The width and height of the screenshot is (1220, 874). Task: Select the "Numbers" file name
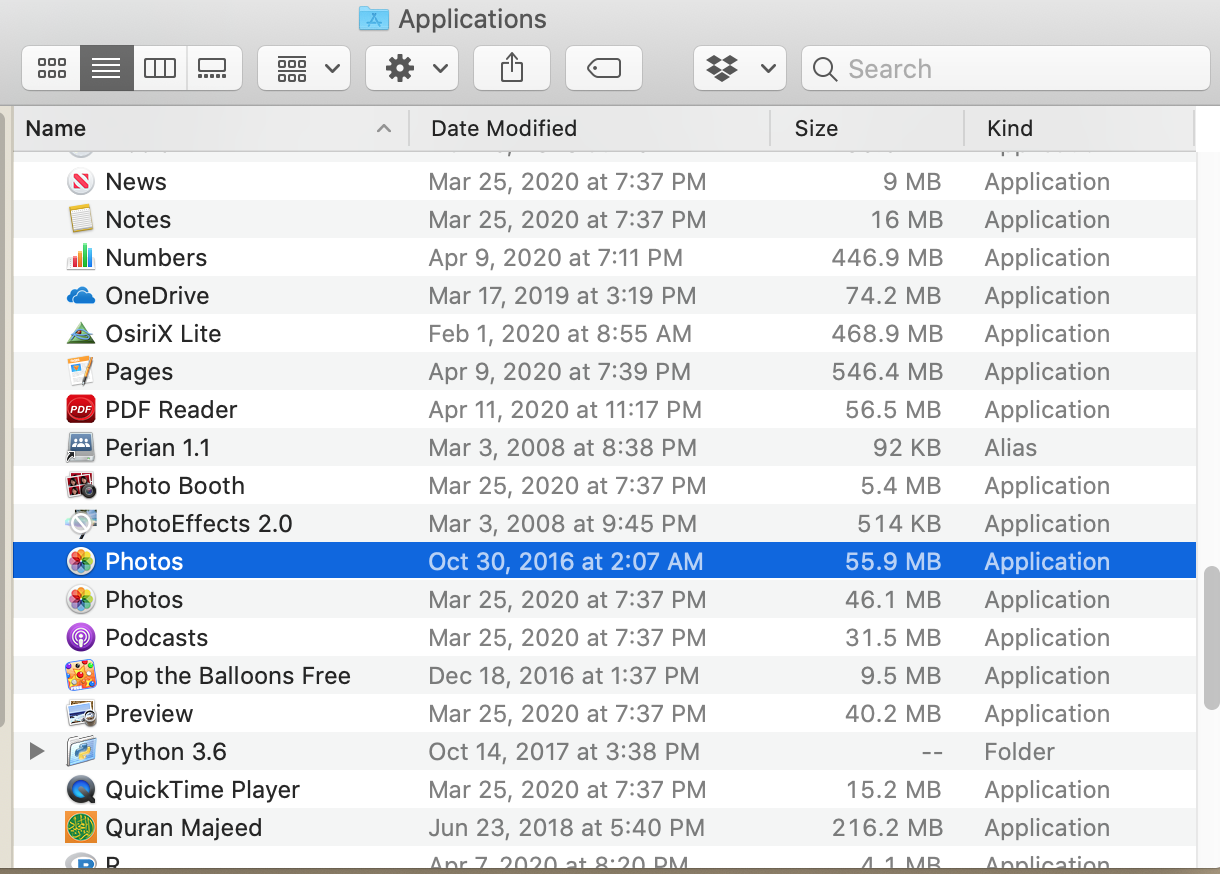coord(156,258)
